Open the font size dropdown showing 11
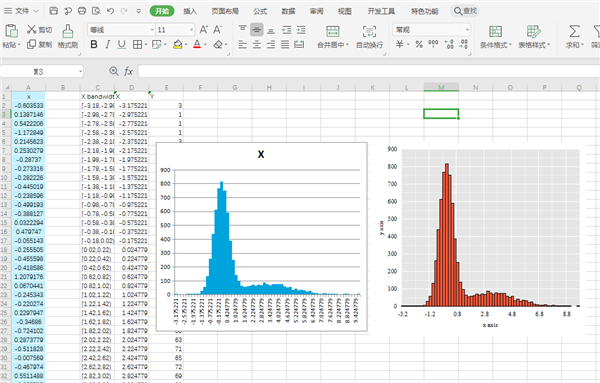Image resolution: width=600 pixels, height=383 pixels. (x=191, y=29)
